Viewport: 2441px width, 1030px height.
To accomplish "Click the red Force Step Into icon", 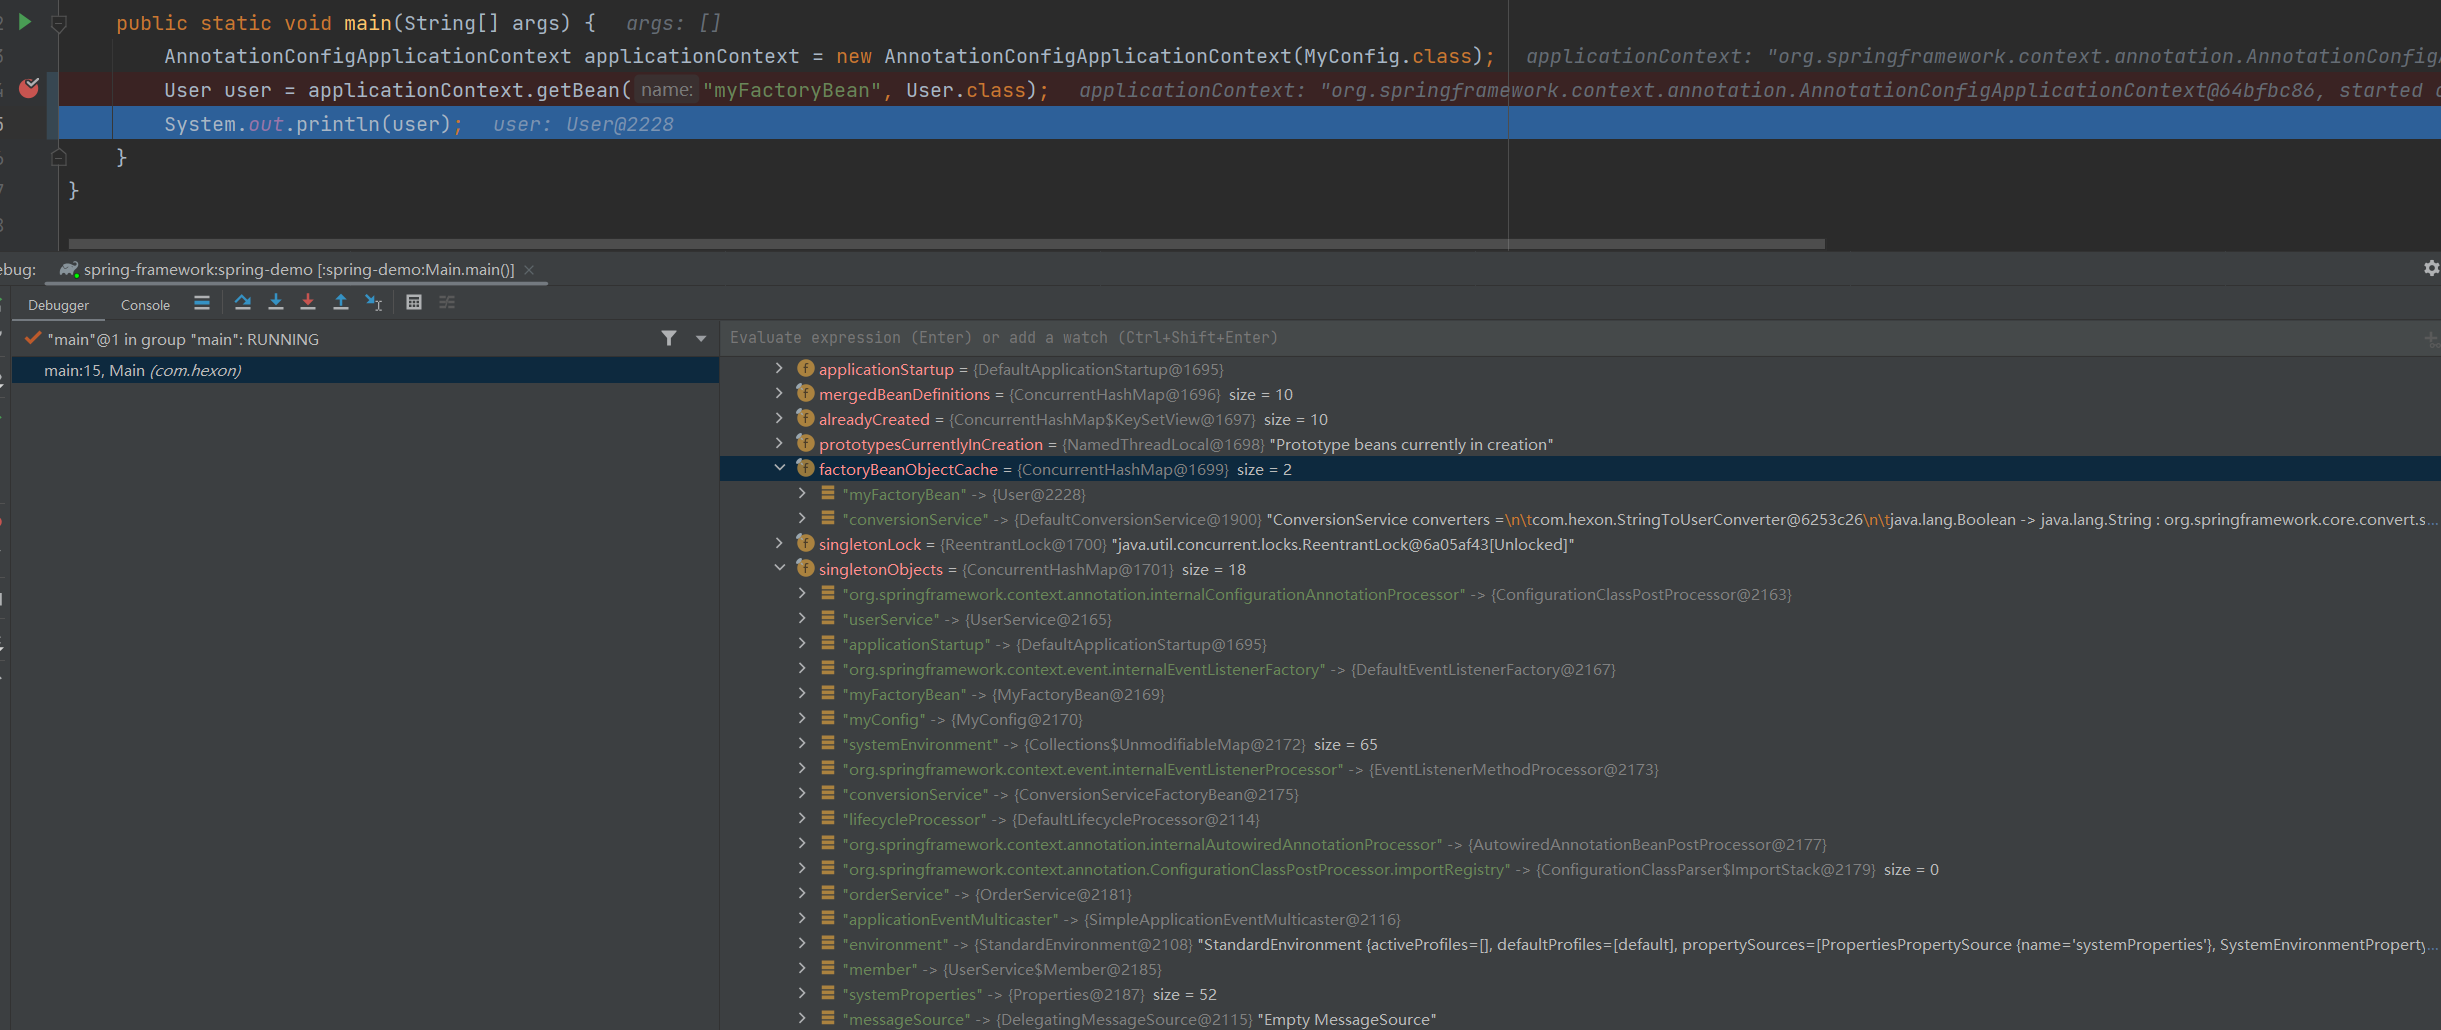I will (x=308, y=302).
